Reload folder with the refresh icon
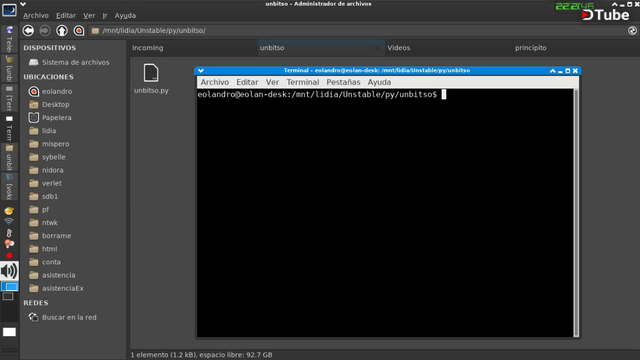 [632, 31]
